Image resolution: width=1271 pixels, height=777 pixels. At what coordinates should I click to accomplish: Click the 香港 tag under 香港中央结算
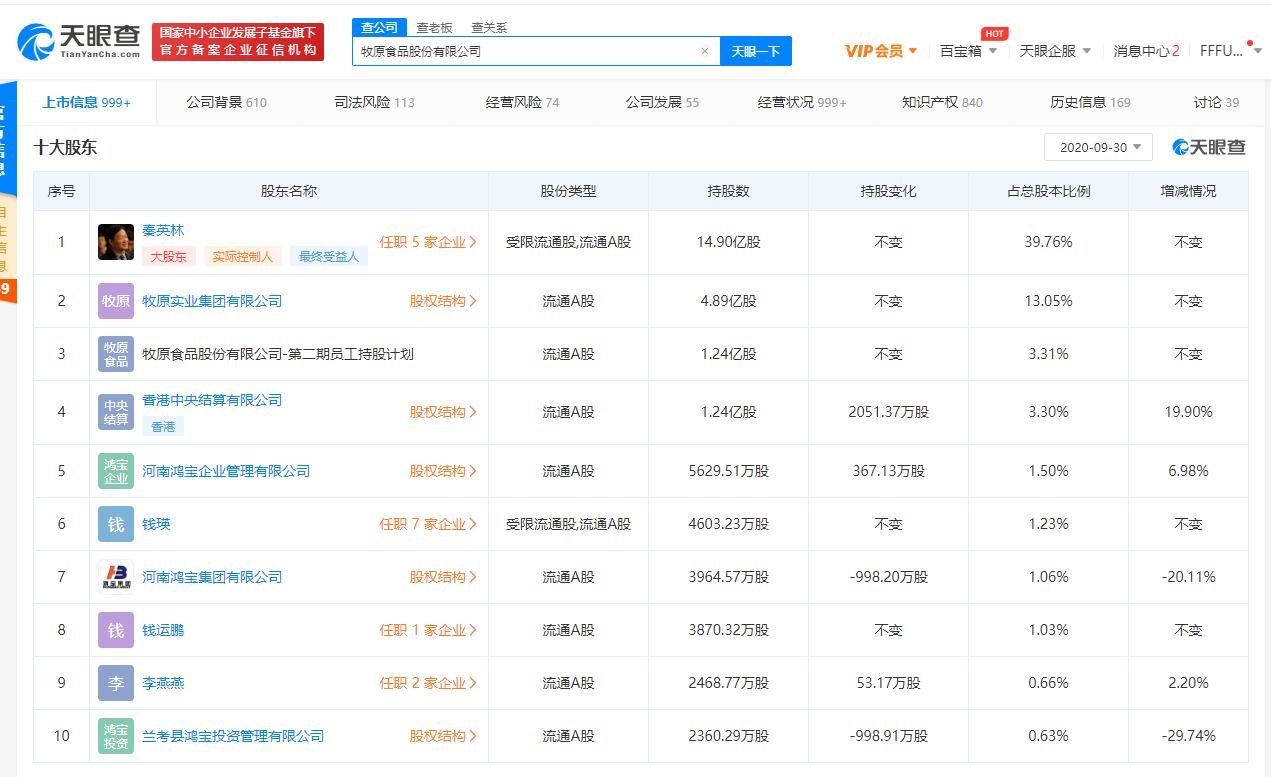coord(163,427)
